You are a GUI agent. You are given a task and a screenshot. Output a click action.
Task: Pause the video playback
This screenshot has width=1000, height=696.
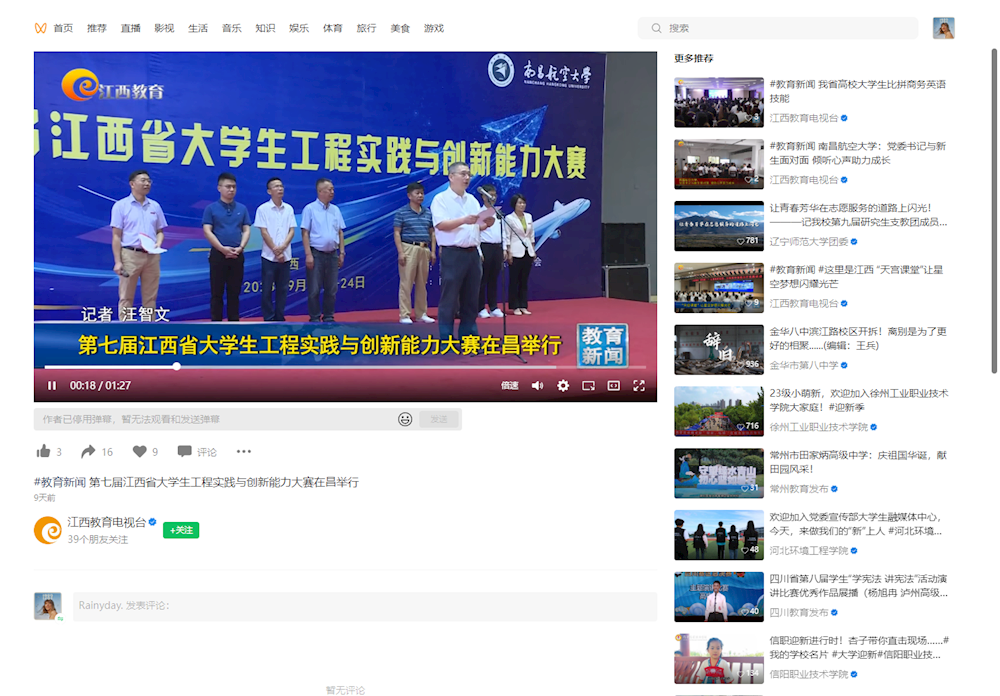click(52, 386)
